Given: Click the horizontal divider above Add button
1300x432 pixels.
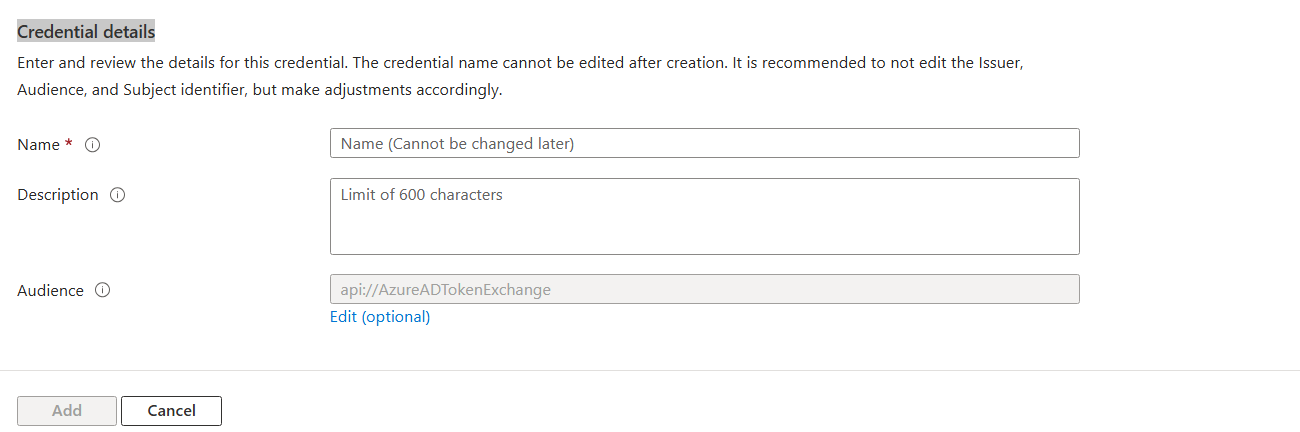Looking at the screenshot, I should point(650,370).
